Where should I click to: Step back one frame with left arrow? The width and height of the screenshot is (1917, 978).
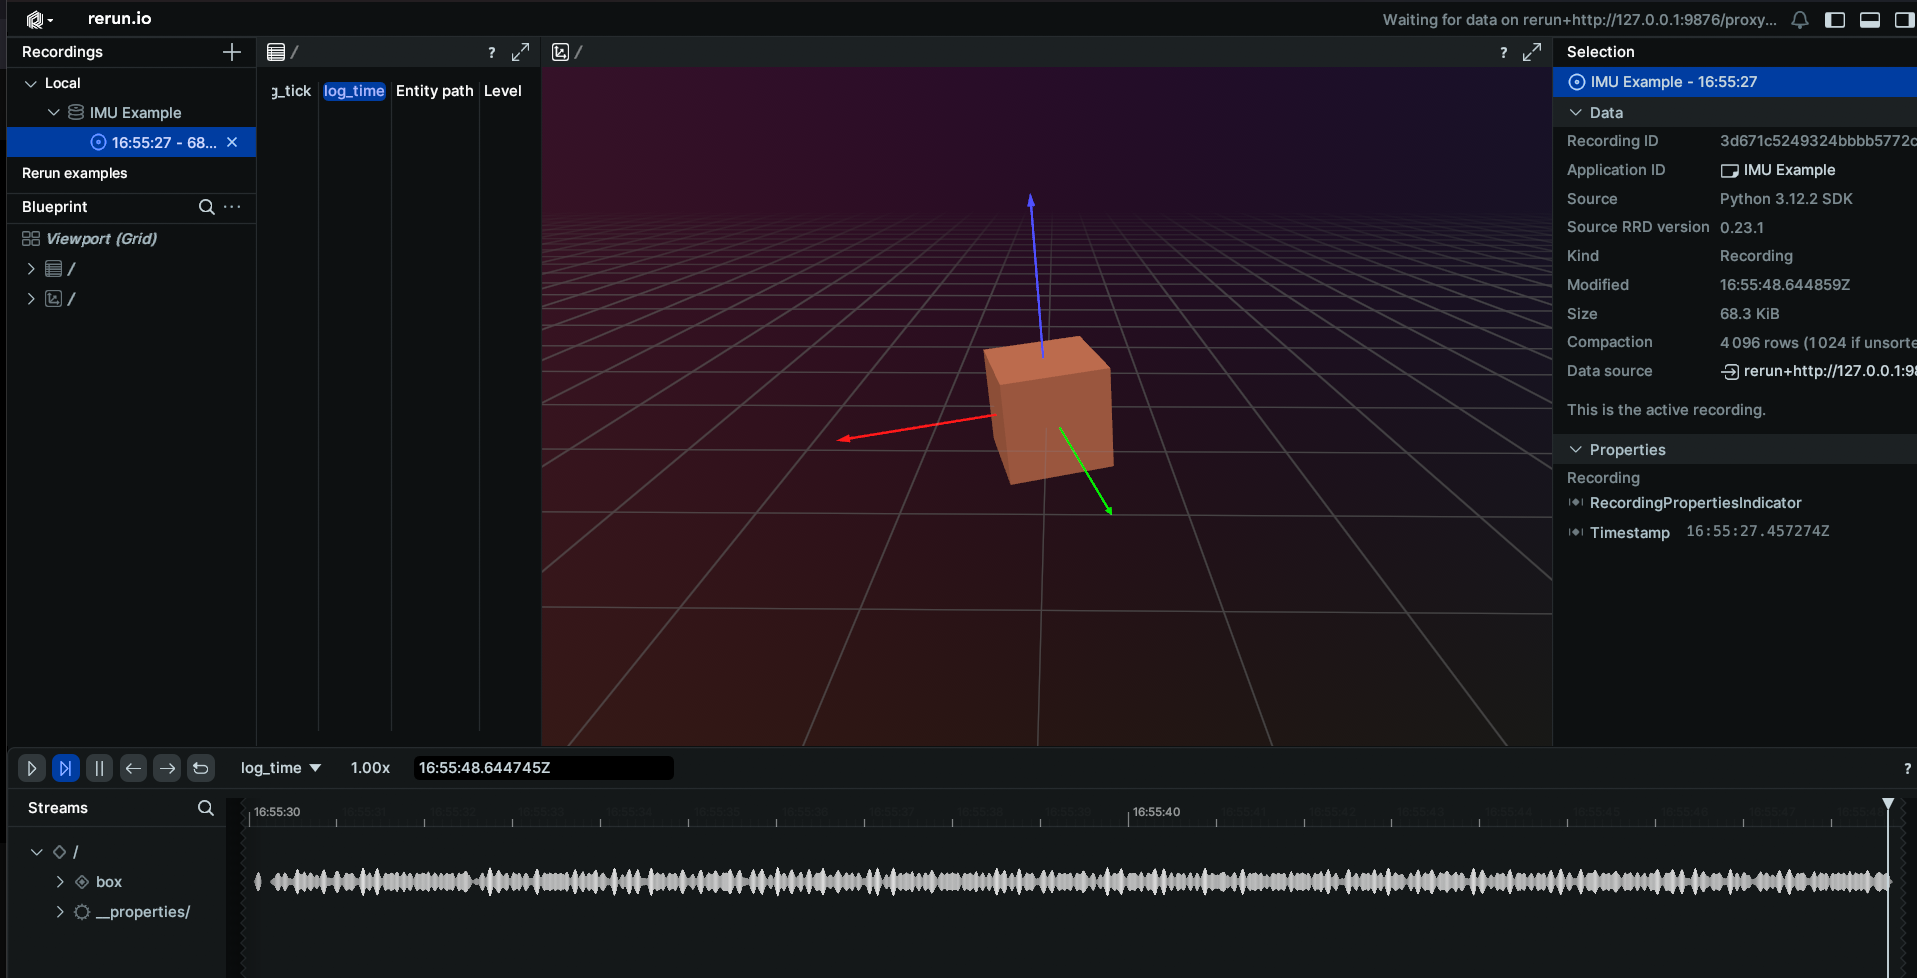click(x=133, y=768)
